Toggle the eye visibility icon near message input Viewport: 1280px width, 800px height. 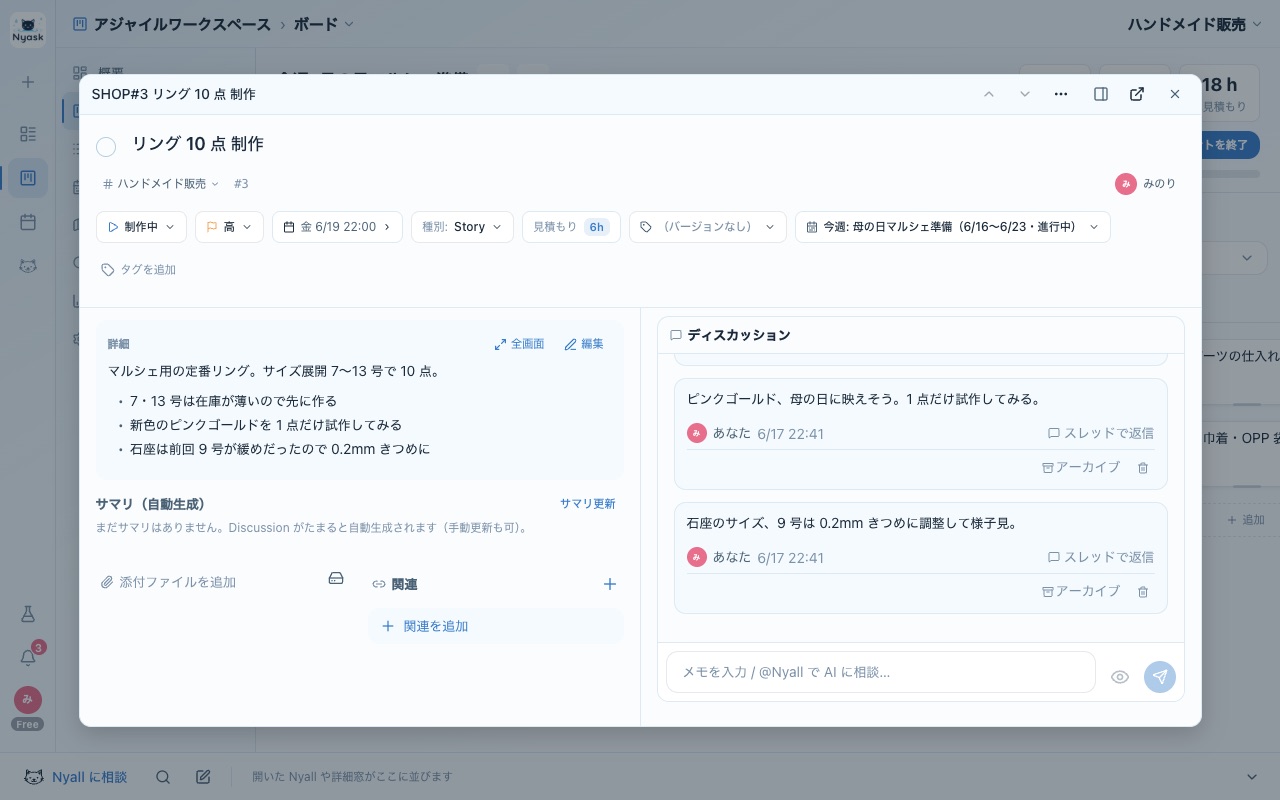pyautogui.click(x=1120, y=677)
